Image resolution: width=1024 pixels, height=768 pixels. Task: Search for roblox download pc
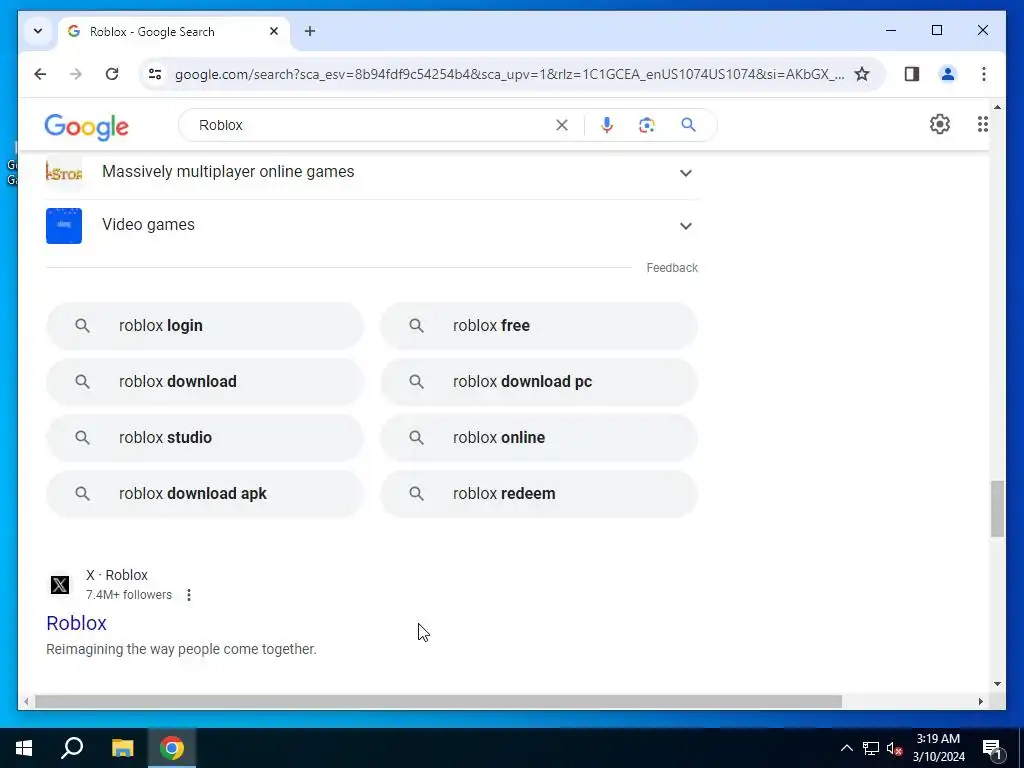click(539, 381)
